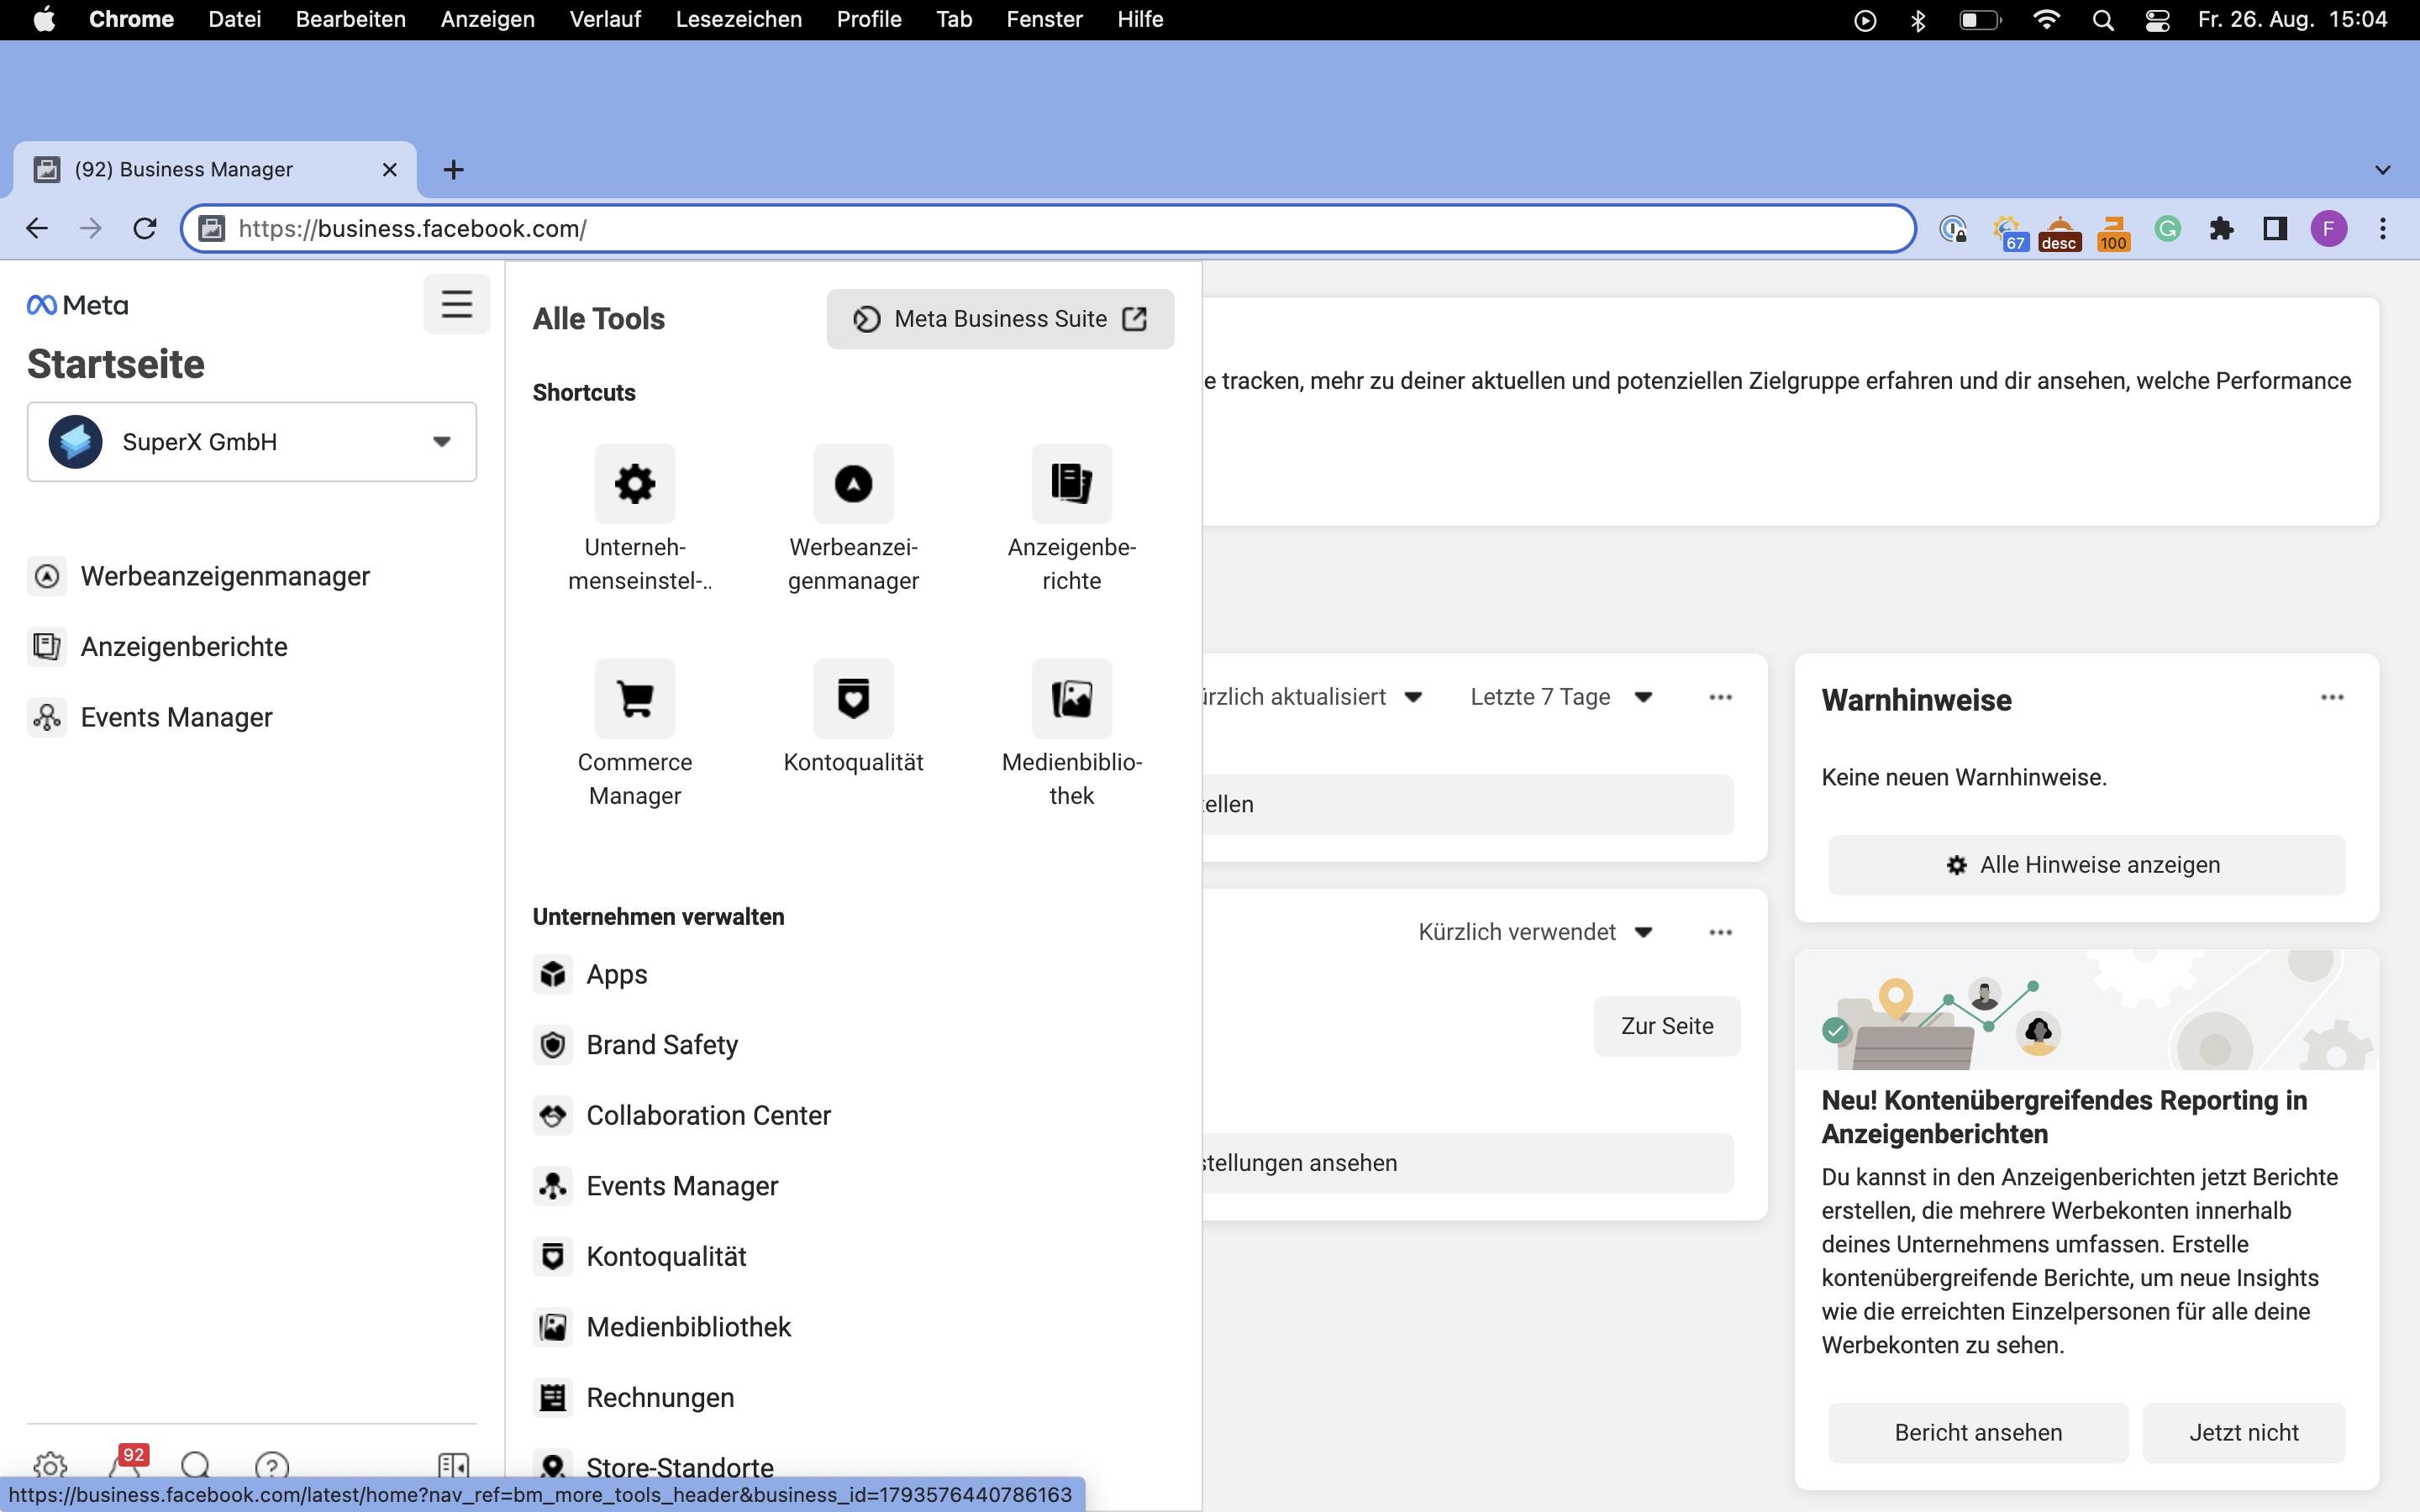Open Rechnungen in the tools list
Image resolution: width=2420 pixels, height=1512 pixels.
pos(633,1398)
